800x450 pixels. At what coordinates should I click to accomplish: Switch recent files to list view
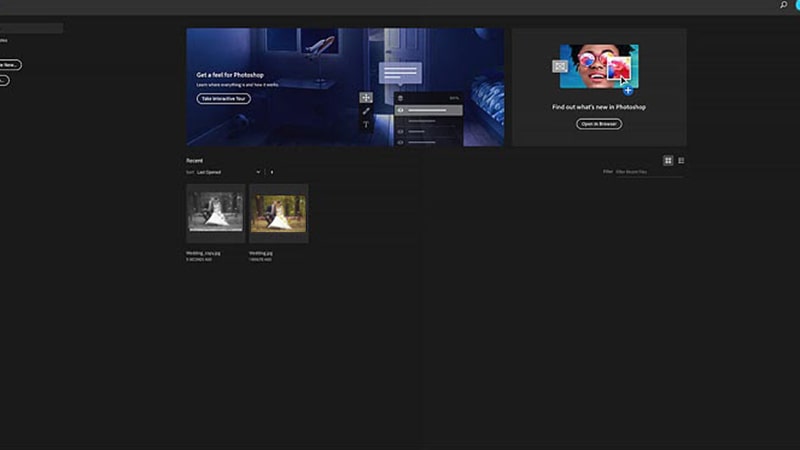[681, 160]
